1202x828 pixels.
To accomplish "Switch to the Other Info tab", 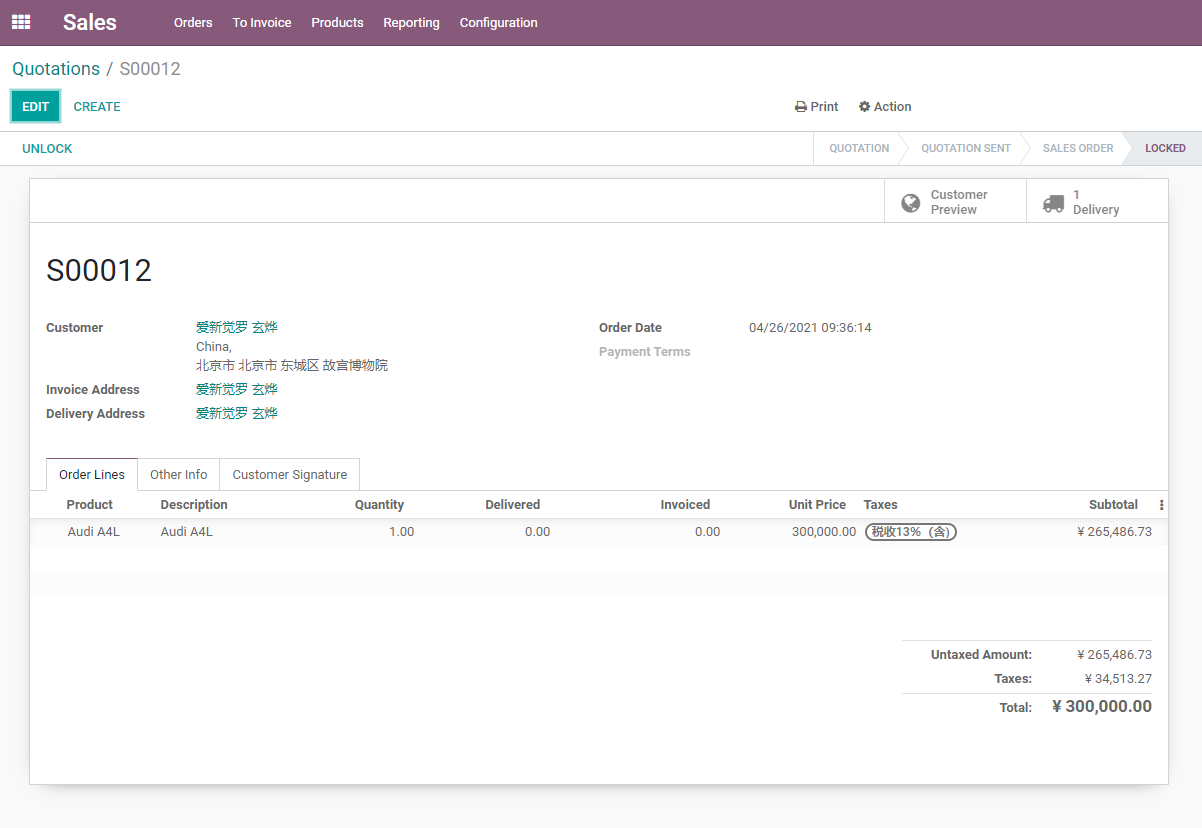I will [179, 475].
